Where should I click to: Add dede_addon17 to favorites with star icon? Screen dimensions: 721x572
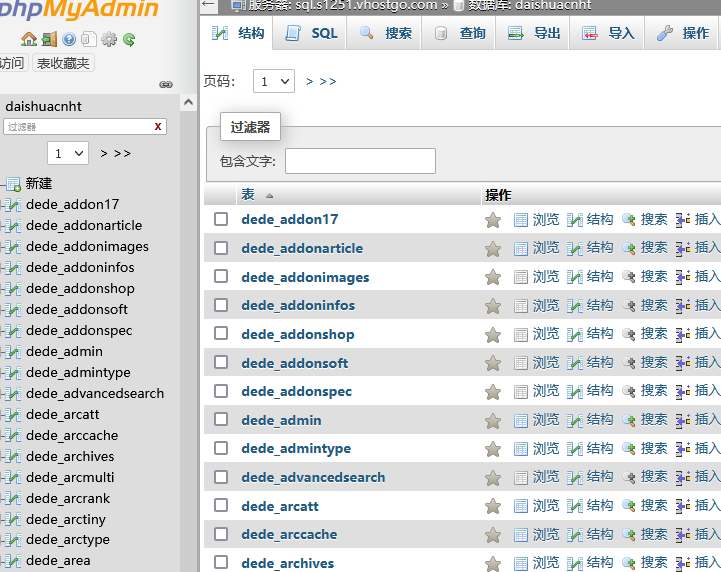pos(493,220)
